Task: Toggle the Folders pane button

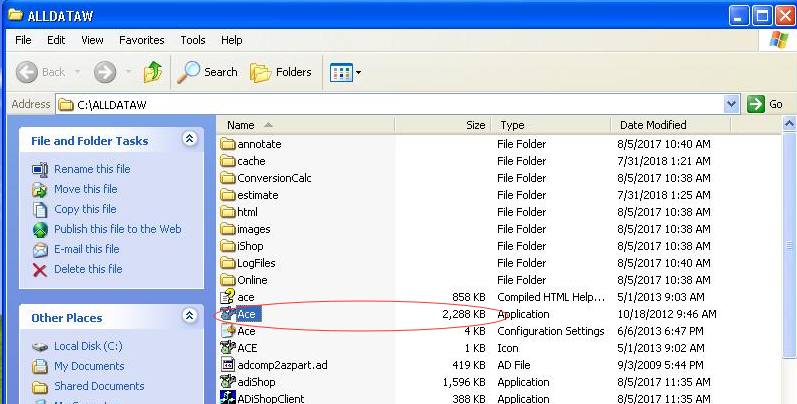Action: tap(281, 72)
